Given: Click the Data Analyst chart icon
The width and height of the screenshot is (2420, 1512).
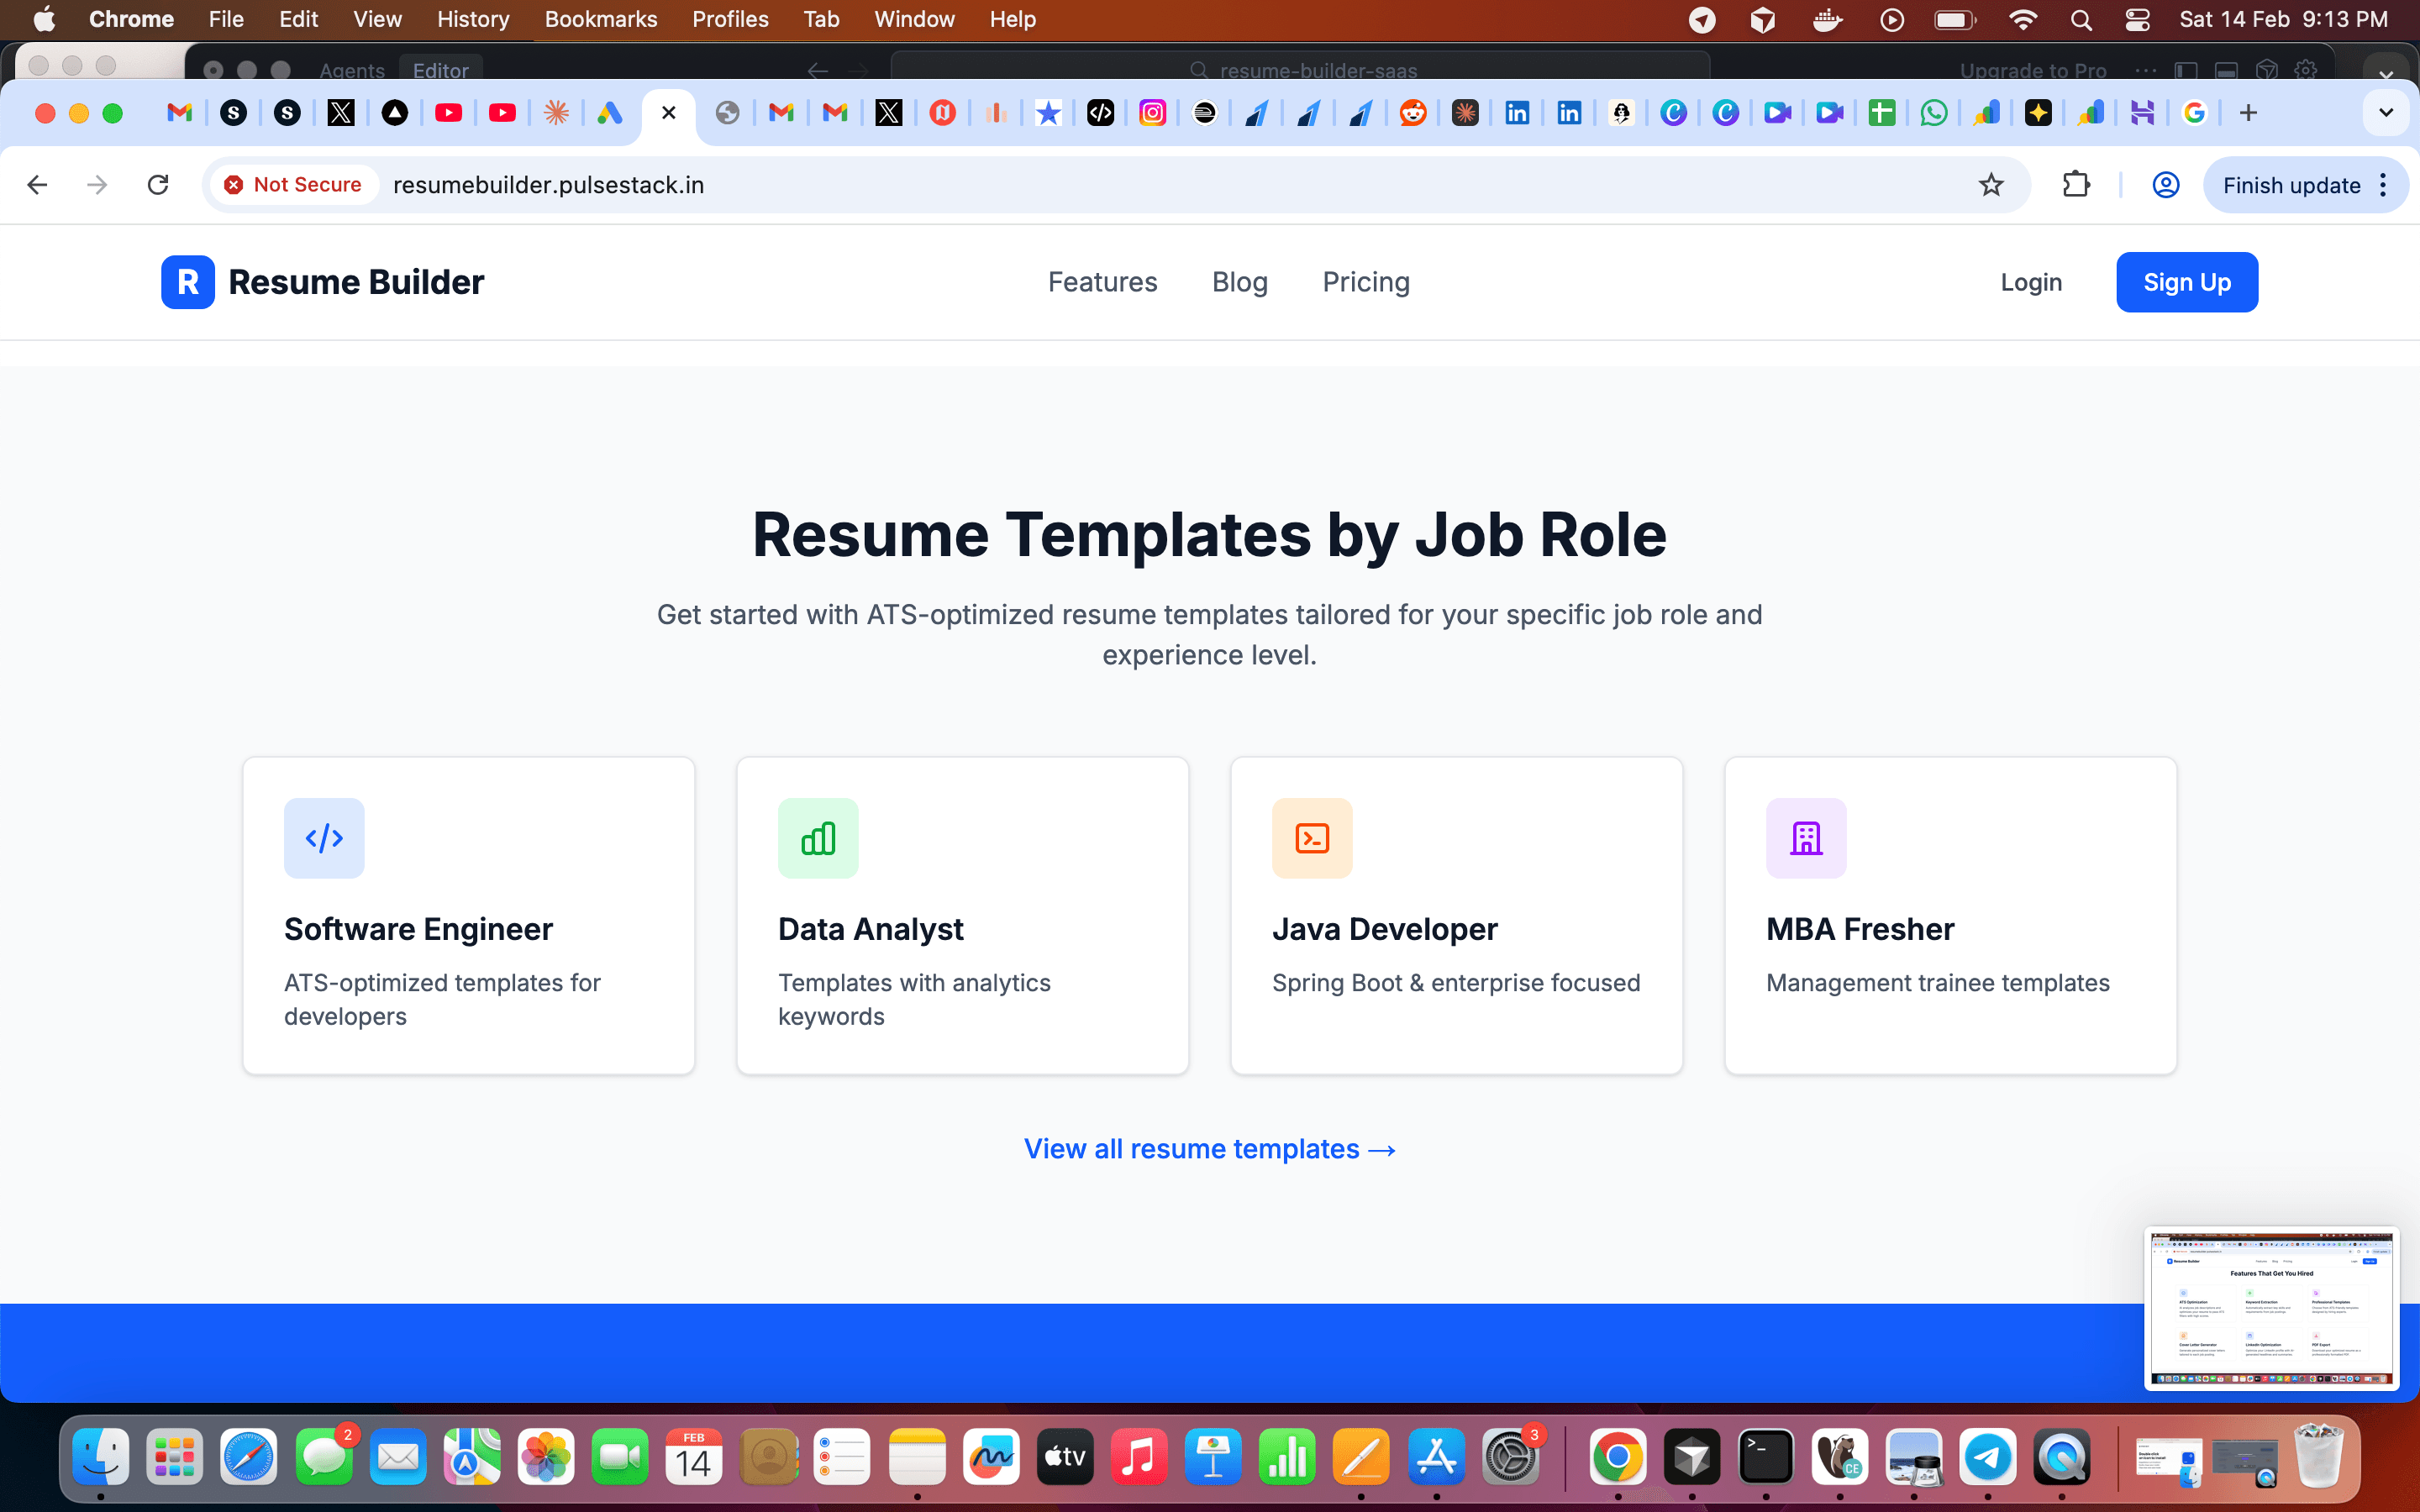Looking at the screenshot, I should [818, 838].
